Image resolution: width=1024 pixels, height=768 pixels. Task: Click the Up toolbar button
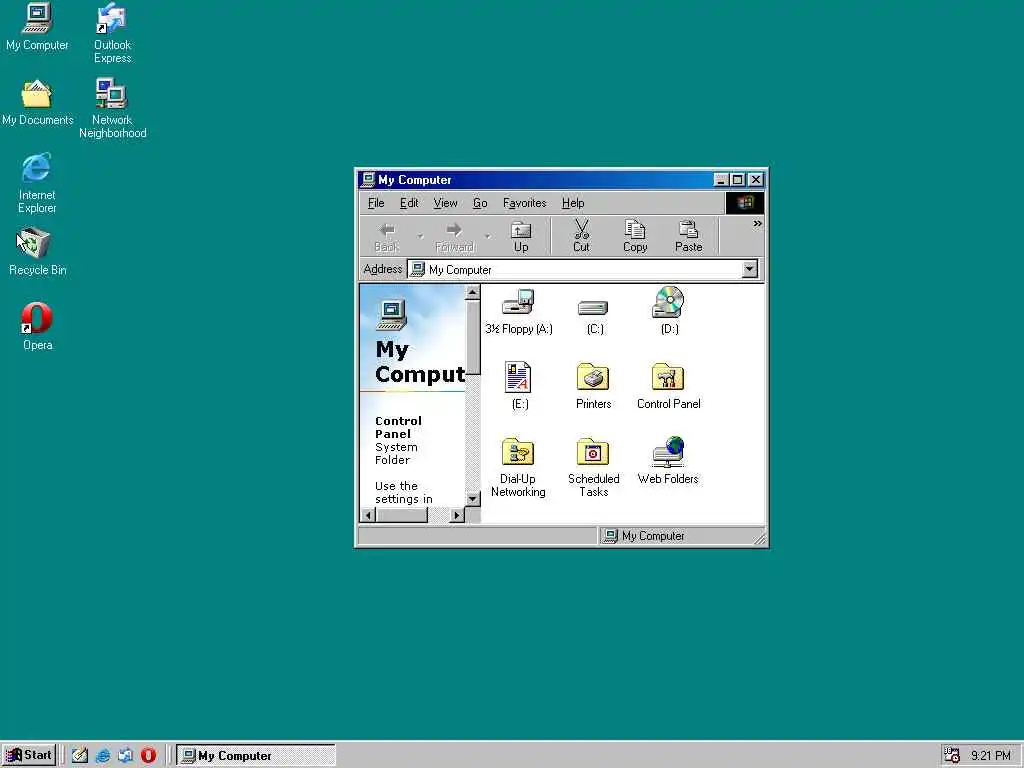pyautogui.click(x=520, y=236)
